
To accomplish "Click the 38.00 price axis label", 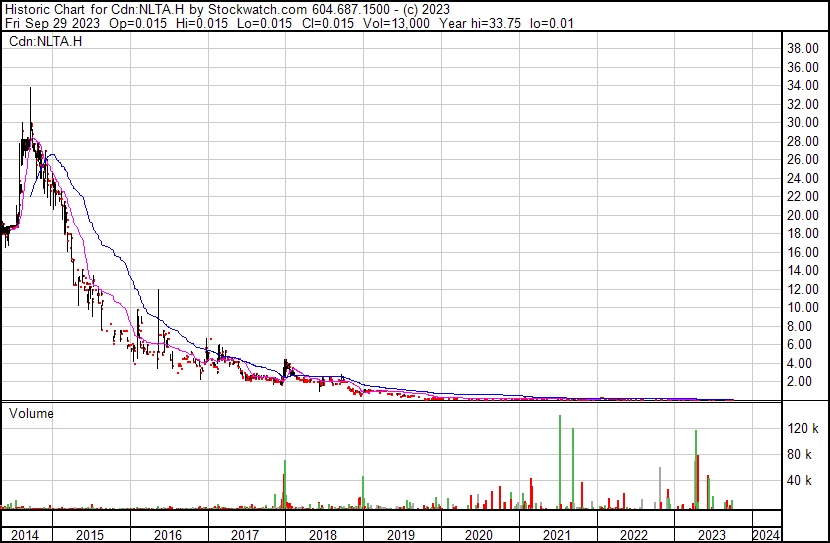I will (x=803, y=48).
